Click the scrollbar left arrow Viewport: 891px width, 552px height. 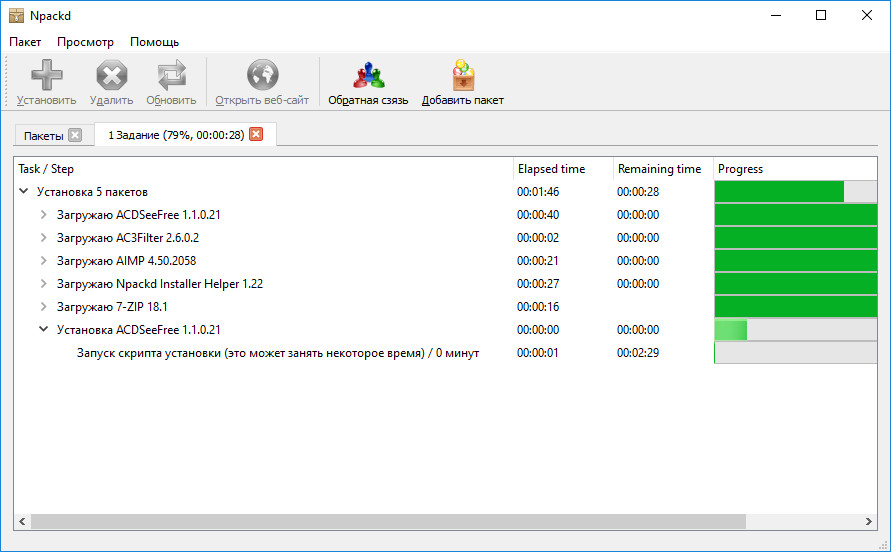pyautogui.click(x=22, y=521)
